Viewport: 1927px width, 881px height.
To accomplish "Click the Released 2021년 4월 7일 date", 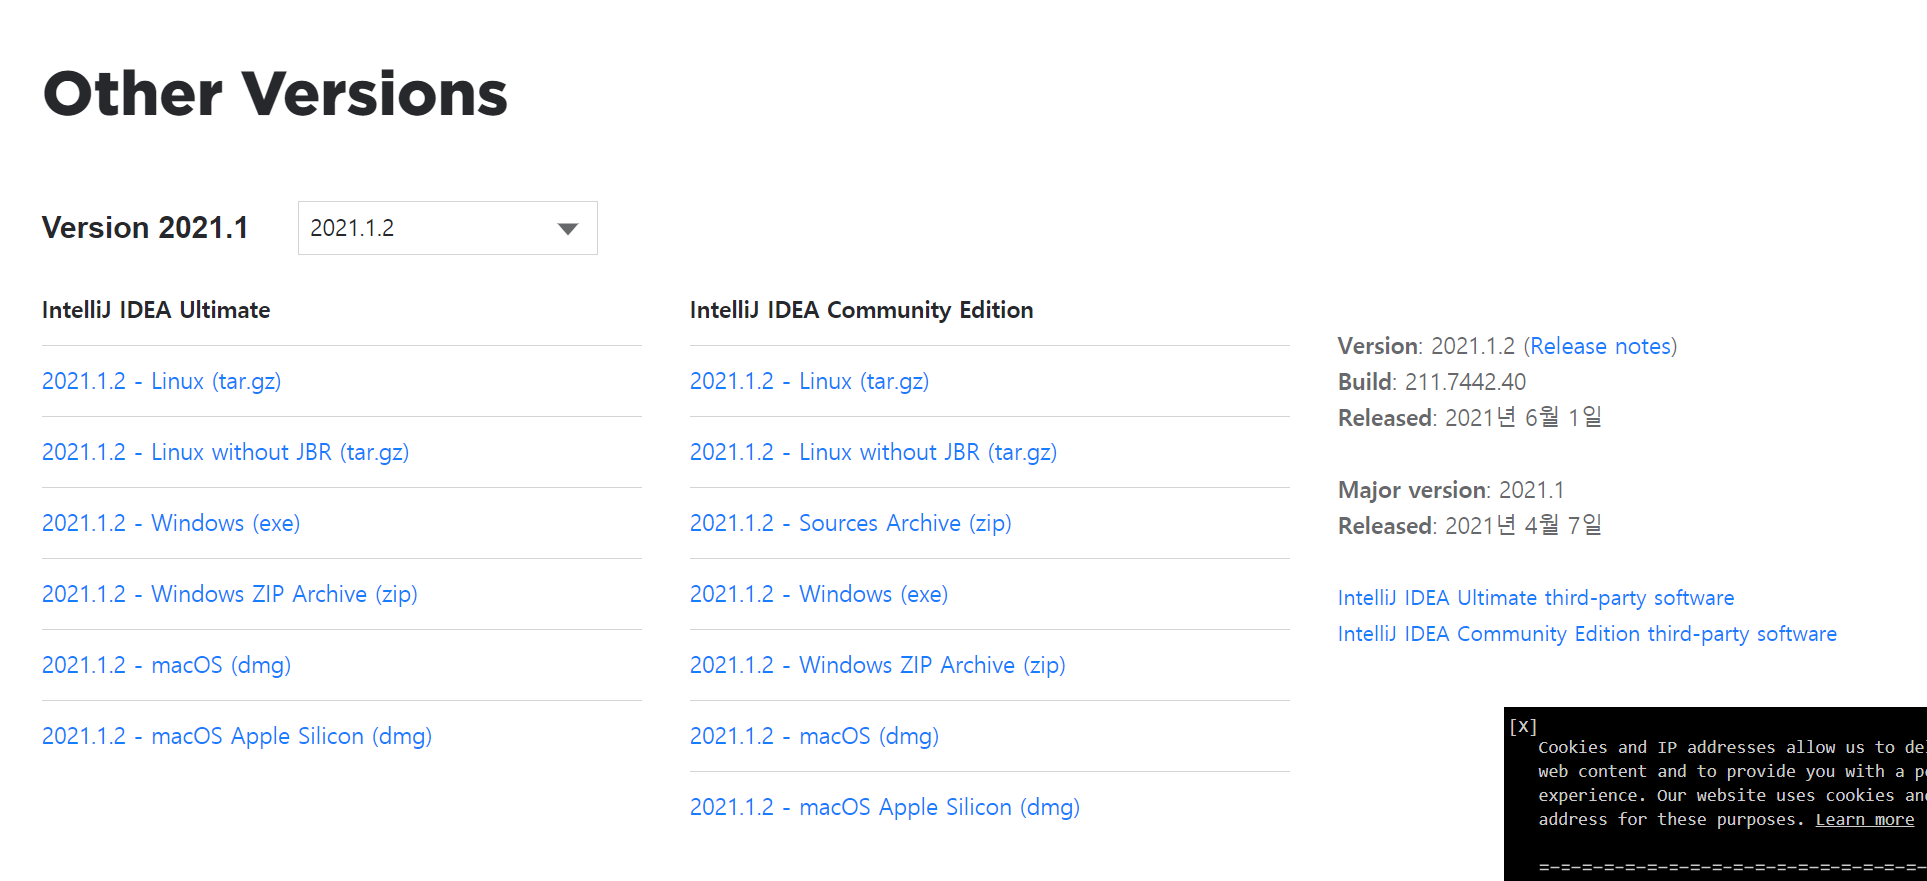I will click(1470, 526).
